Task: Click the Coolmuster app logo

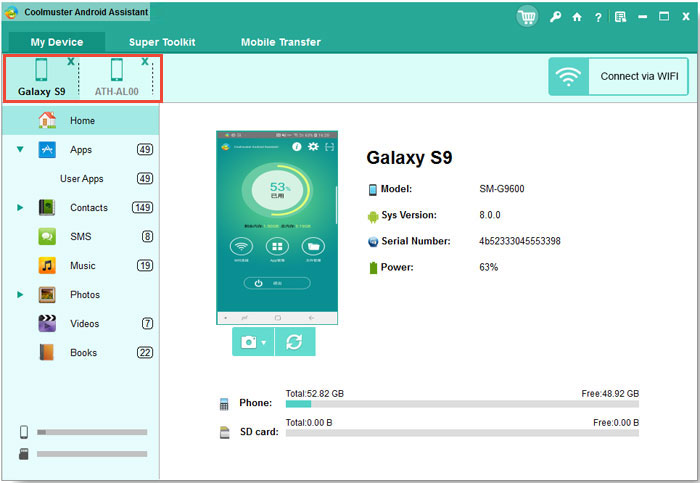Action: pyautogui.click(x=11, y=12)
